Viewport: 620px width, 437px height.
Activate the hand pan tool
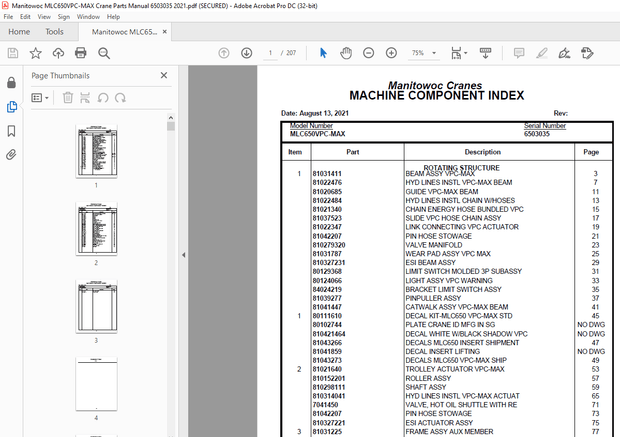[346, 53]
